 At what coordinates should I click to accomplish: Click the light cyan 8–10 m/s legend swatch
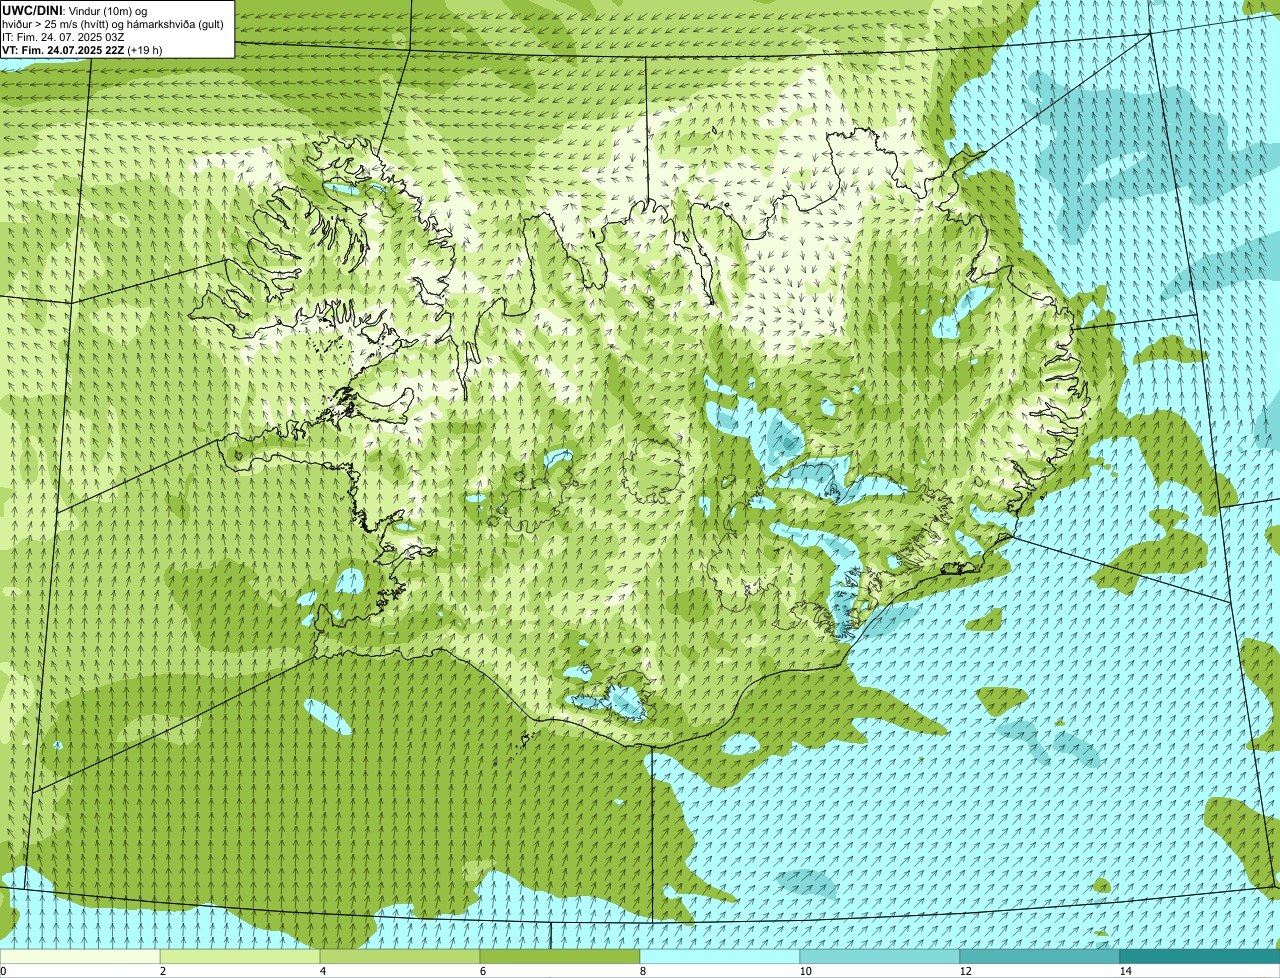[x=720, y=956]
